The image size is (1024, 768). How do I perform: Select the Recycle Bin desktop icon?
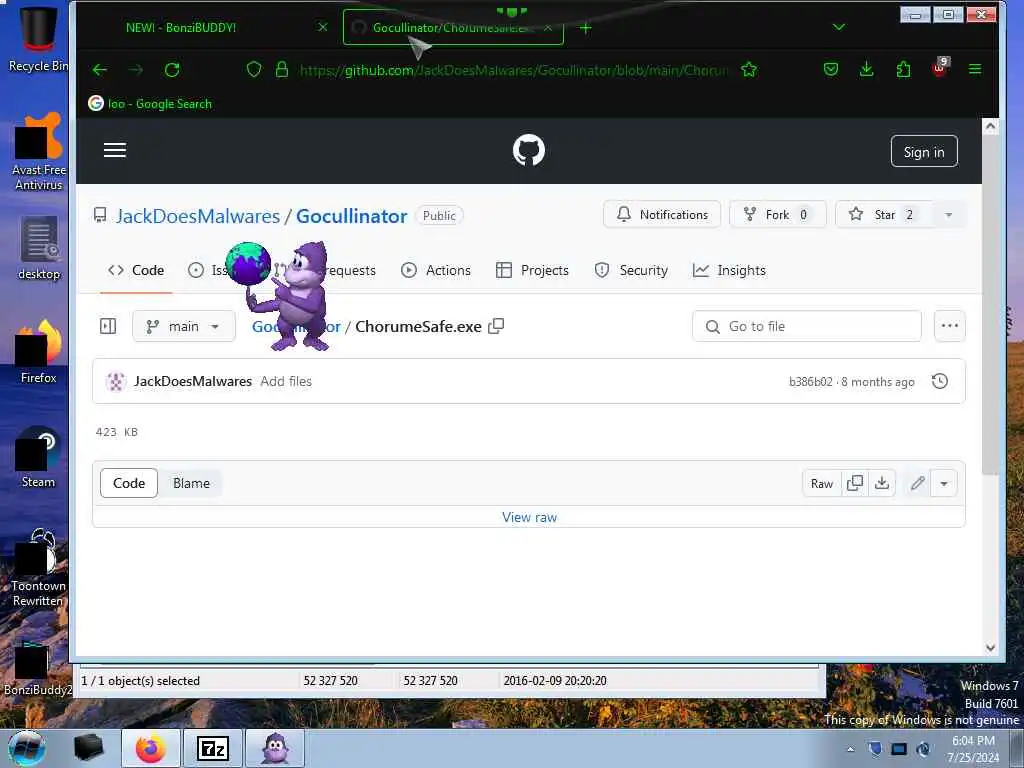click(x=38, y=38)
